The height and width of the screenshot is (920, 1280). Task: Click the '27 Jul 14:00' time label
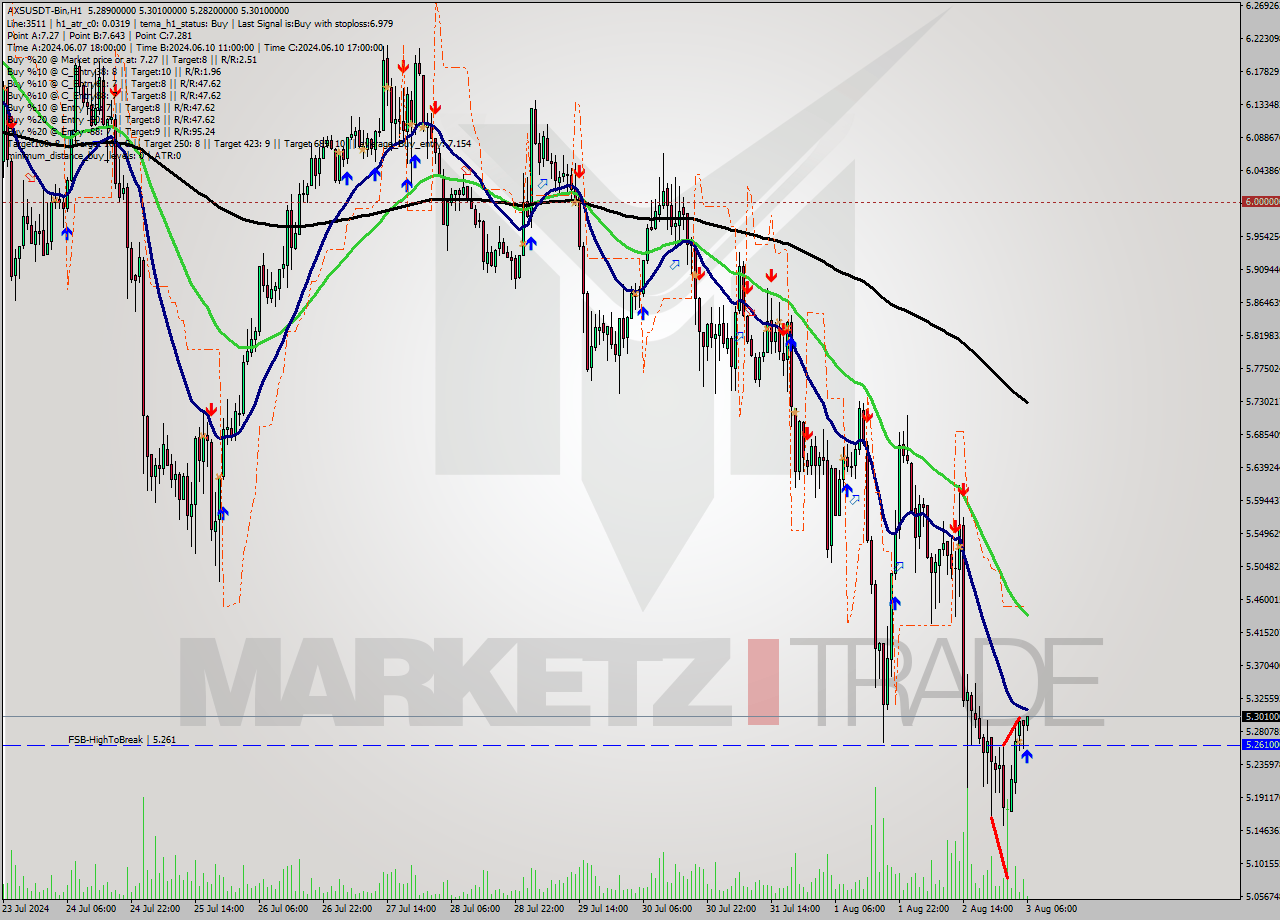[411, 909]
